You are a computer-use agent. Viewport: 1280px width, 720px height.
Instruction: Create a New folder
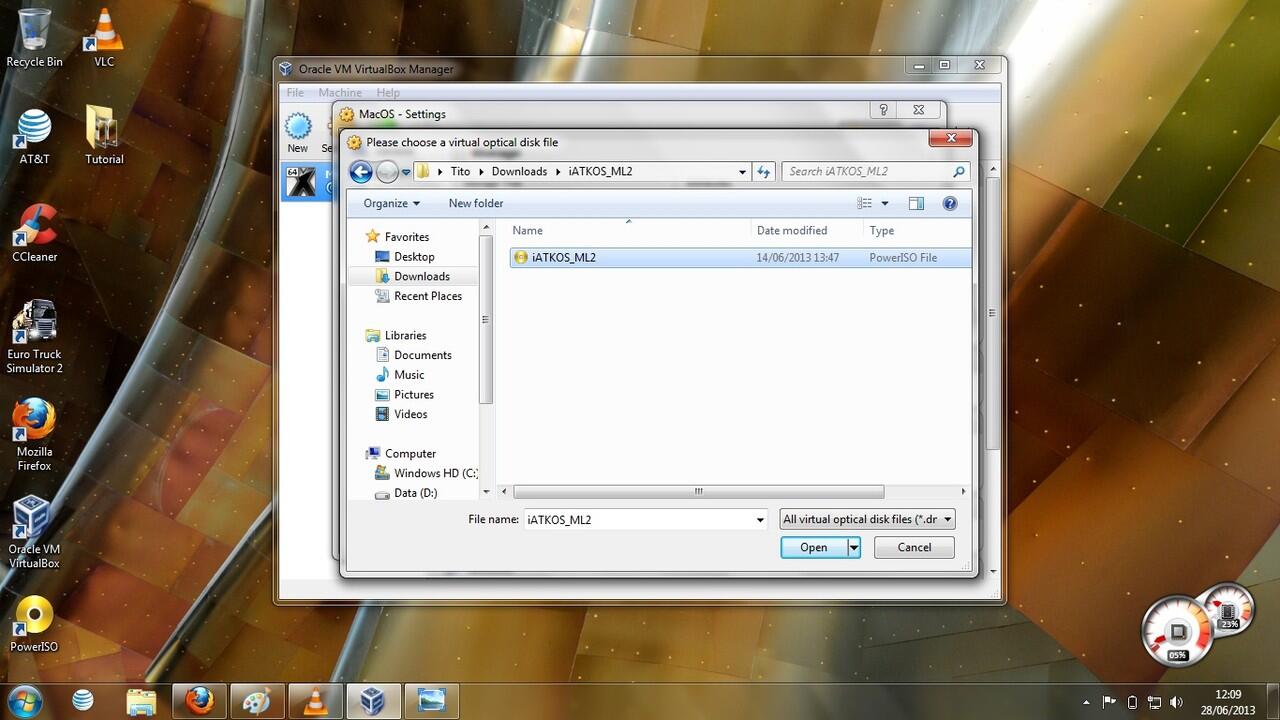pos(476,203)
